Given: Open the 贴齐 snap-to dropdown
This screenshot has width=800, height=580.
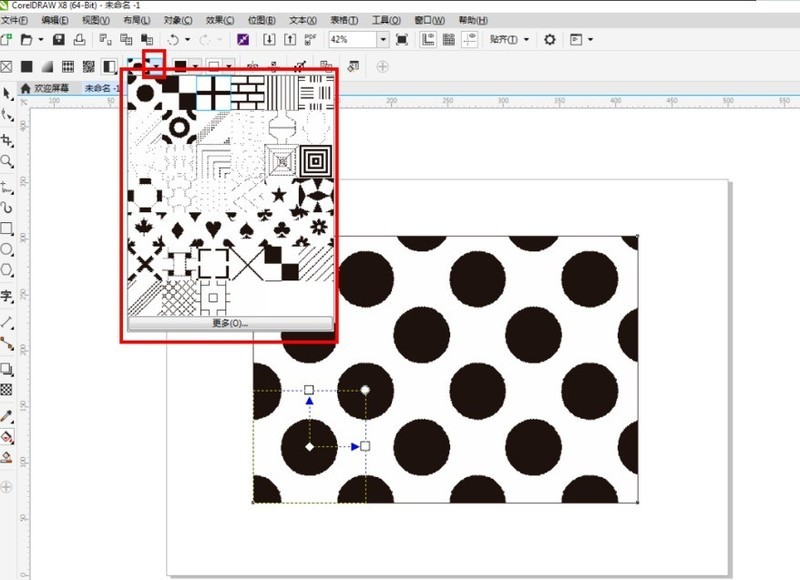Looking at the screenshot, I should point(510,39).
